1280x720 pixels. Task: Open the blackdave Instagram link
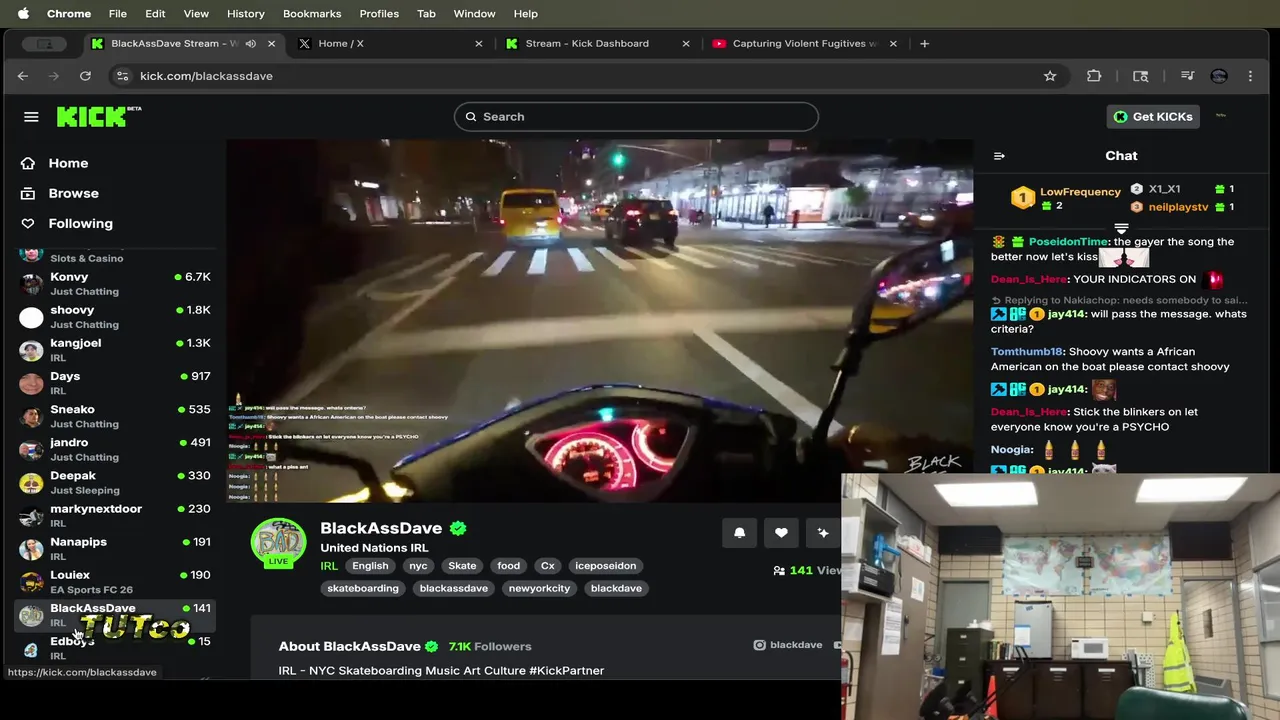point(788,645)
